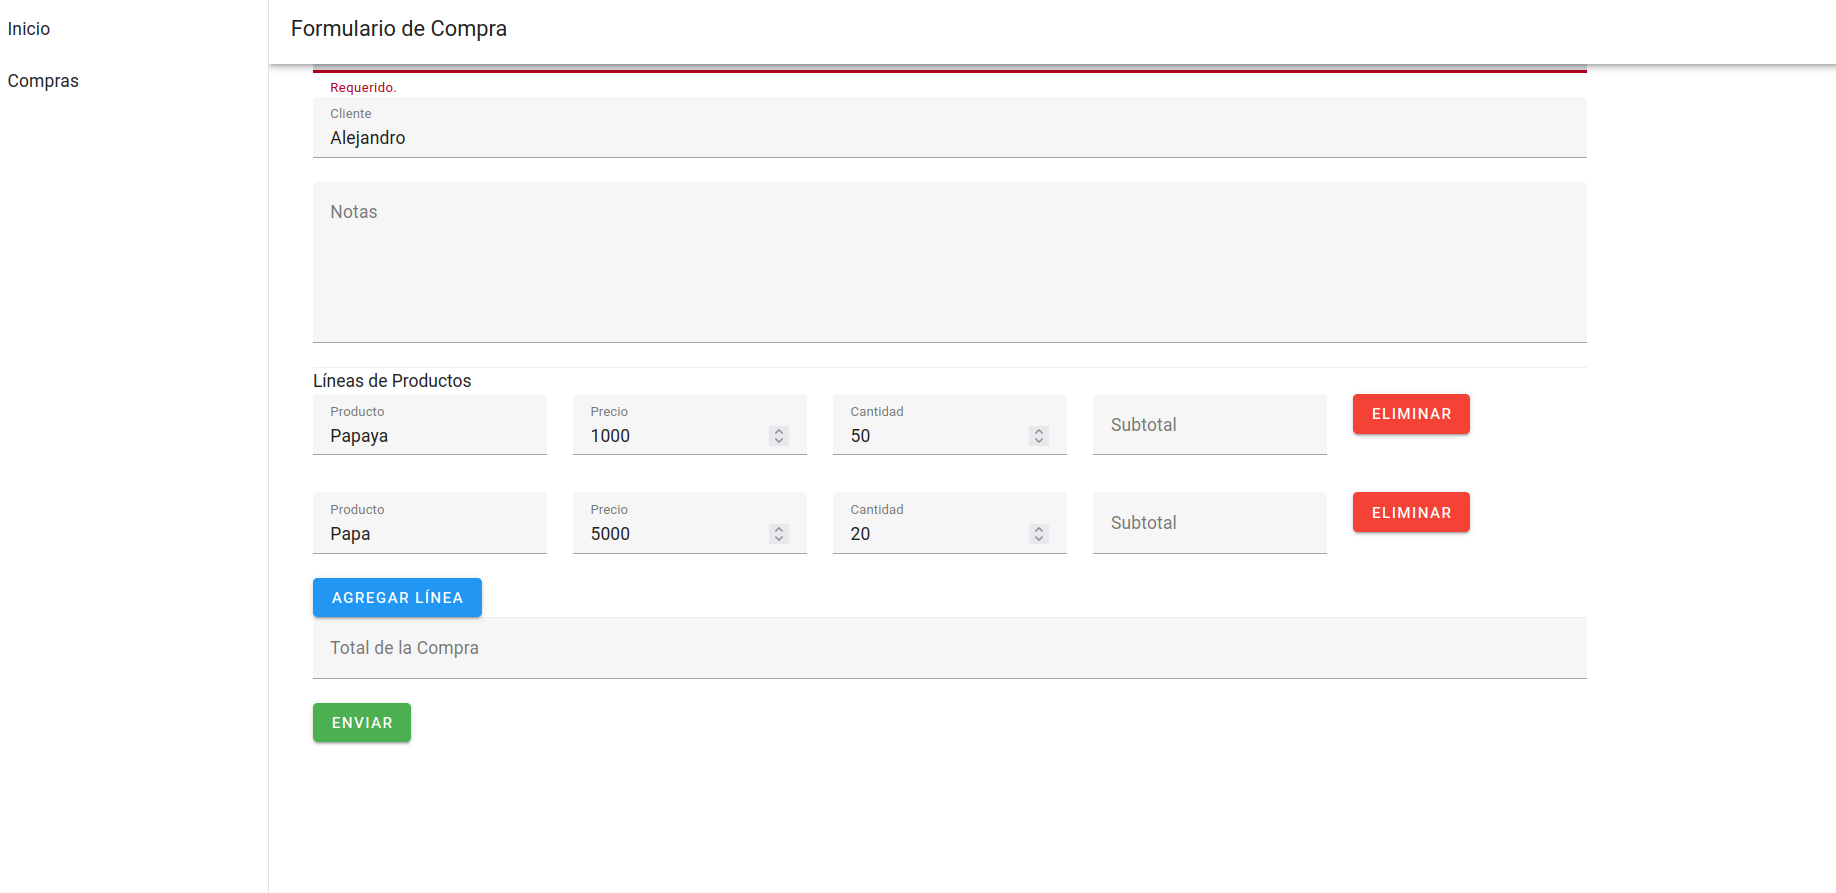Decrease the Papaya price with down arrow
1836x893 pixels.
(x=779, y=440)
